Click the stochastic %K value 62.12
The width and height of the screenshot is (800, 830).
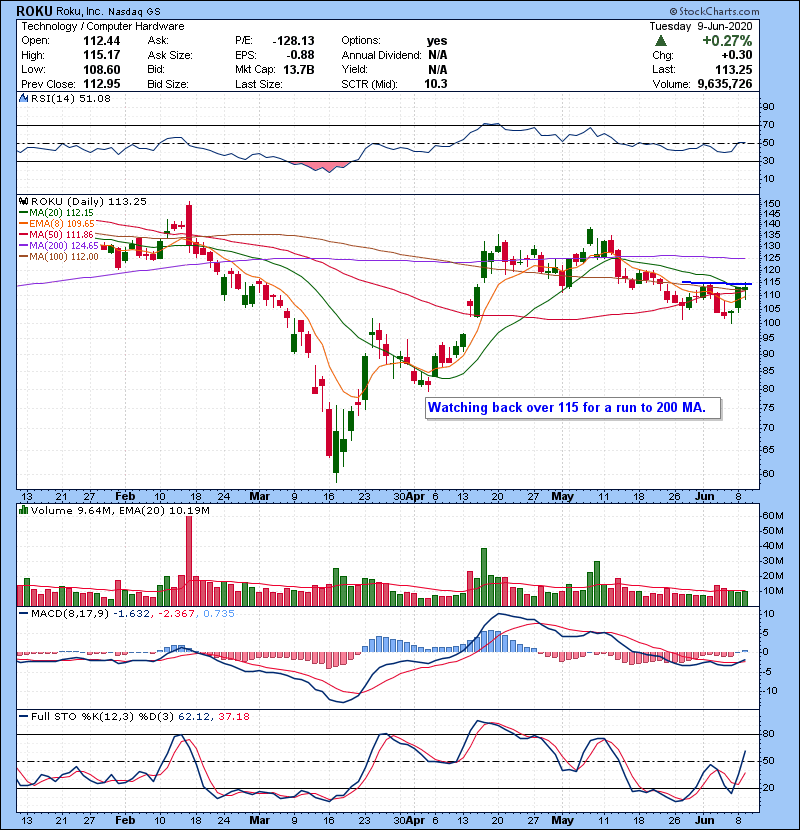(193, 717)
